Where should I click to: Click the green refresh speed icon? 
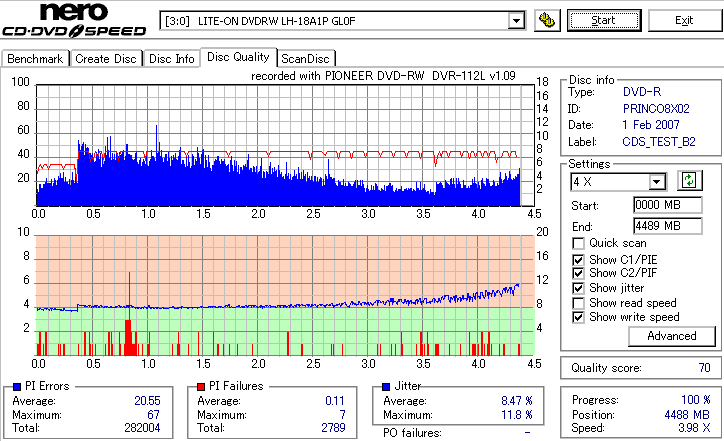[x=689, y=180]
